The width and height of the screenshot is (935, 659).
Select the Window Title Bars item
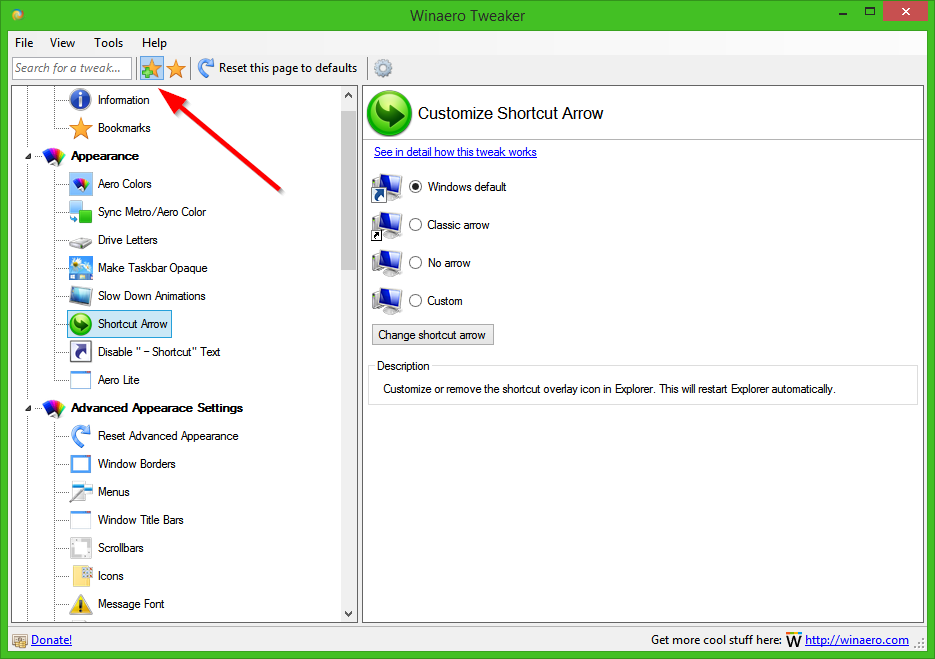point(141,520)
